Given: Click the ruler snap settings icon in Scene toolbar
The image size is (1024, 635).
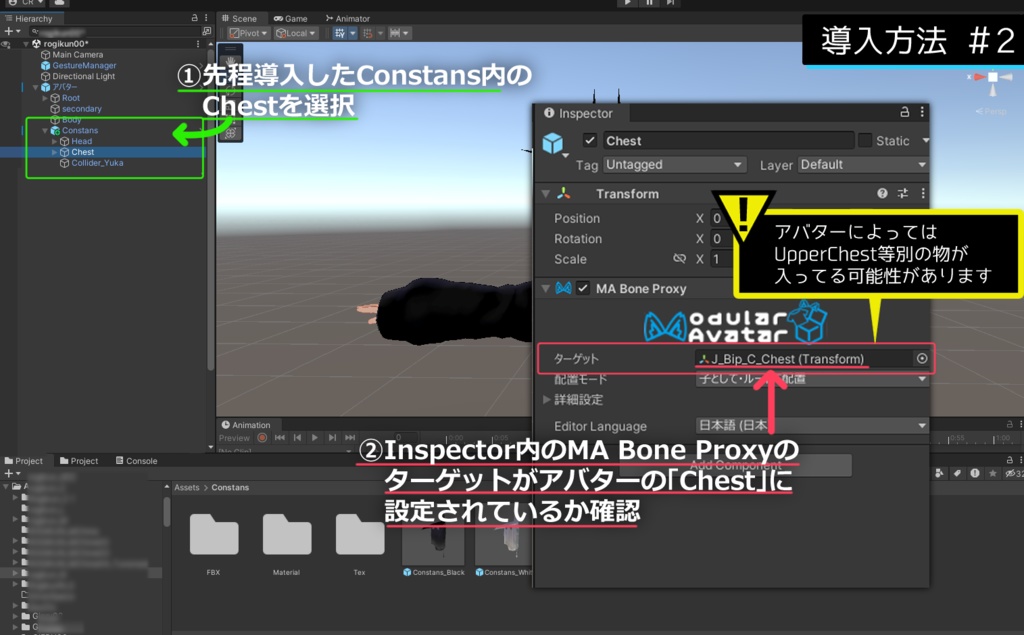Looking at the screenshot, I should coord(395,33).
